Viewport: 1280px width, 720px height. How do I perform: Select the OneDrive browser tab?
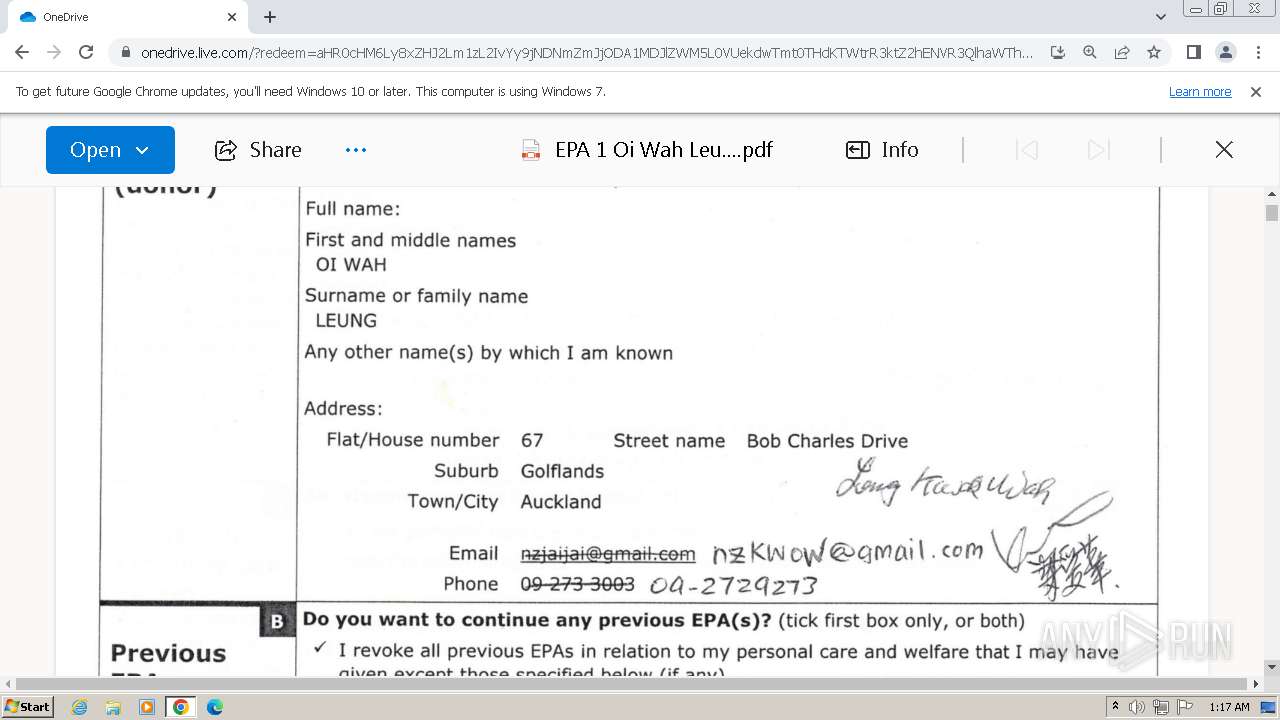[125, 17]
